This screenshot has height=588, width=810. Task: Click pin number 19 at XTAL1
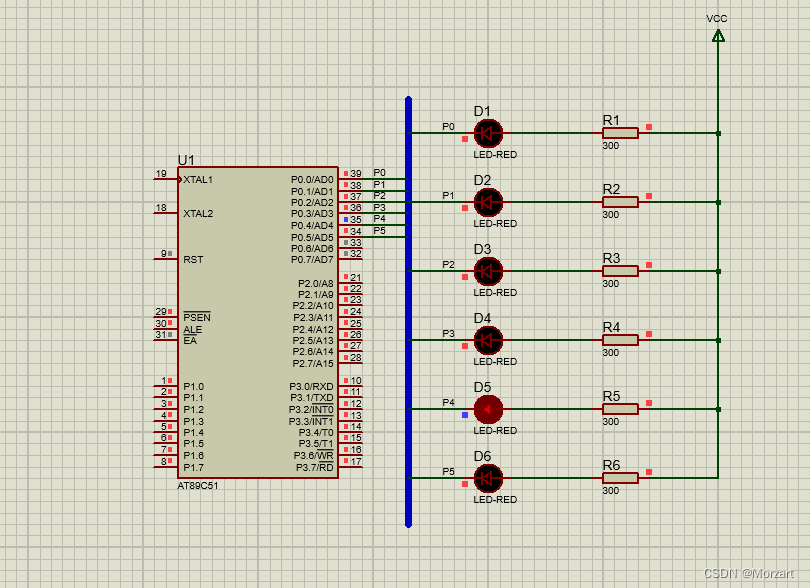[x=161, y=174]
